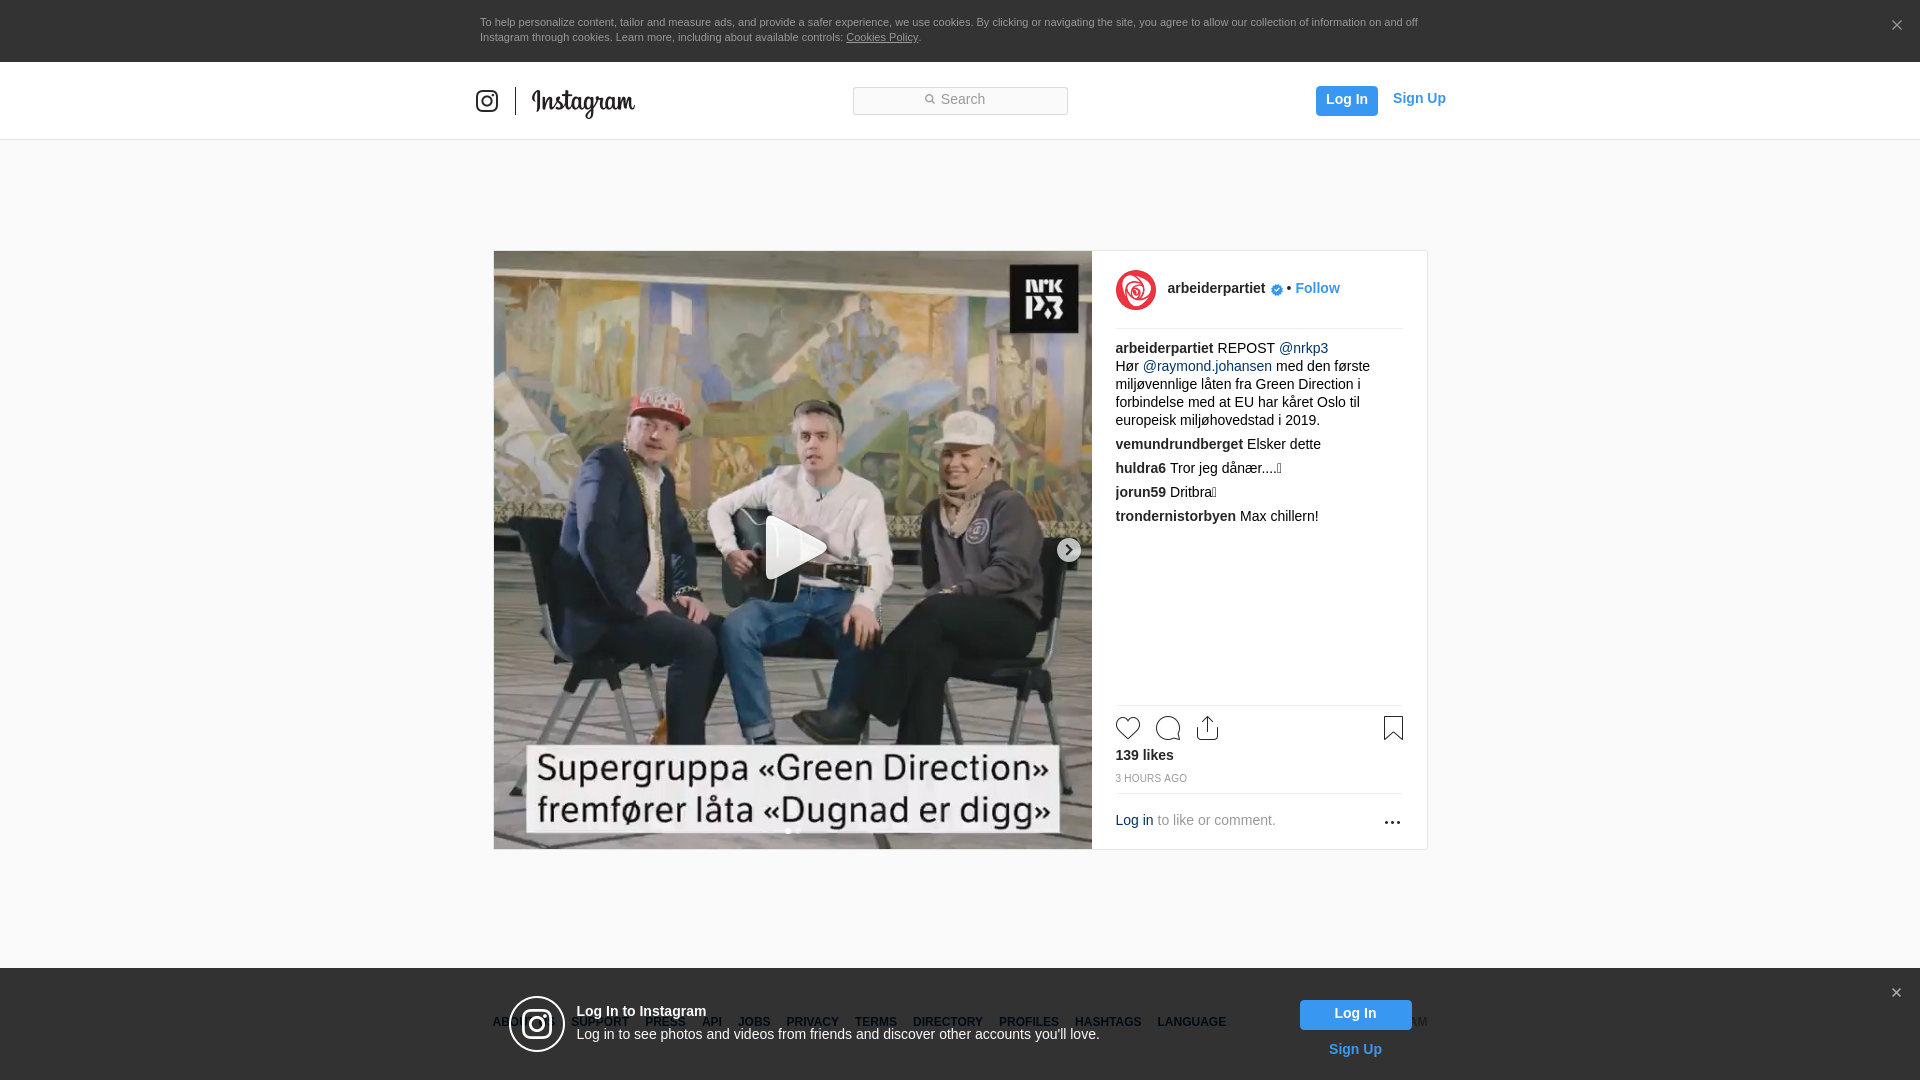Click the arbeiderpartiet username in caption
The height and width of the screenshot is (1080, 1920).
[x=1165, y=348]
